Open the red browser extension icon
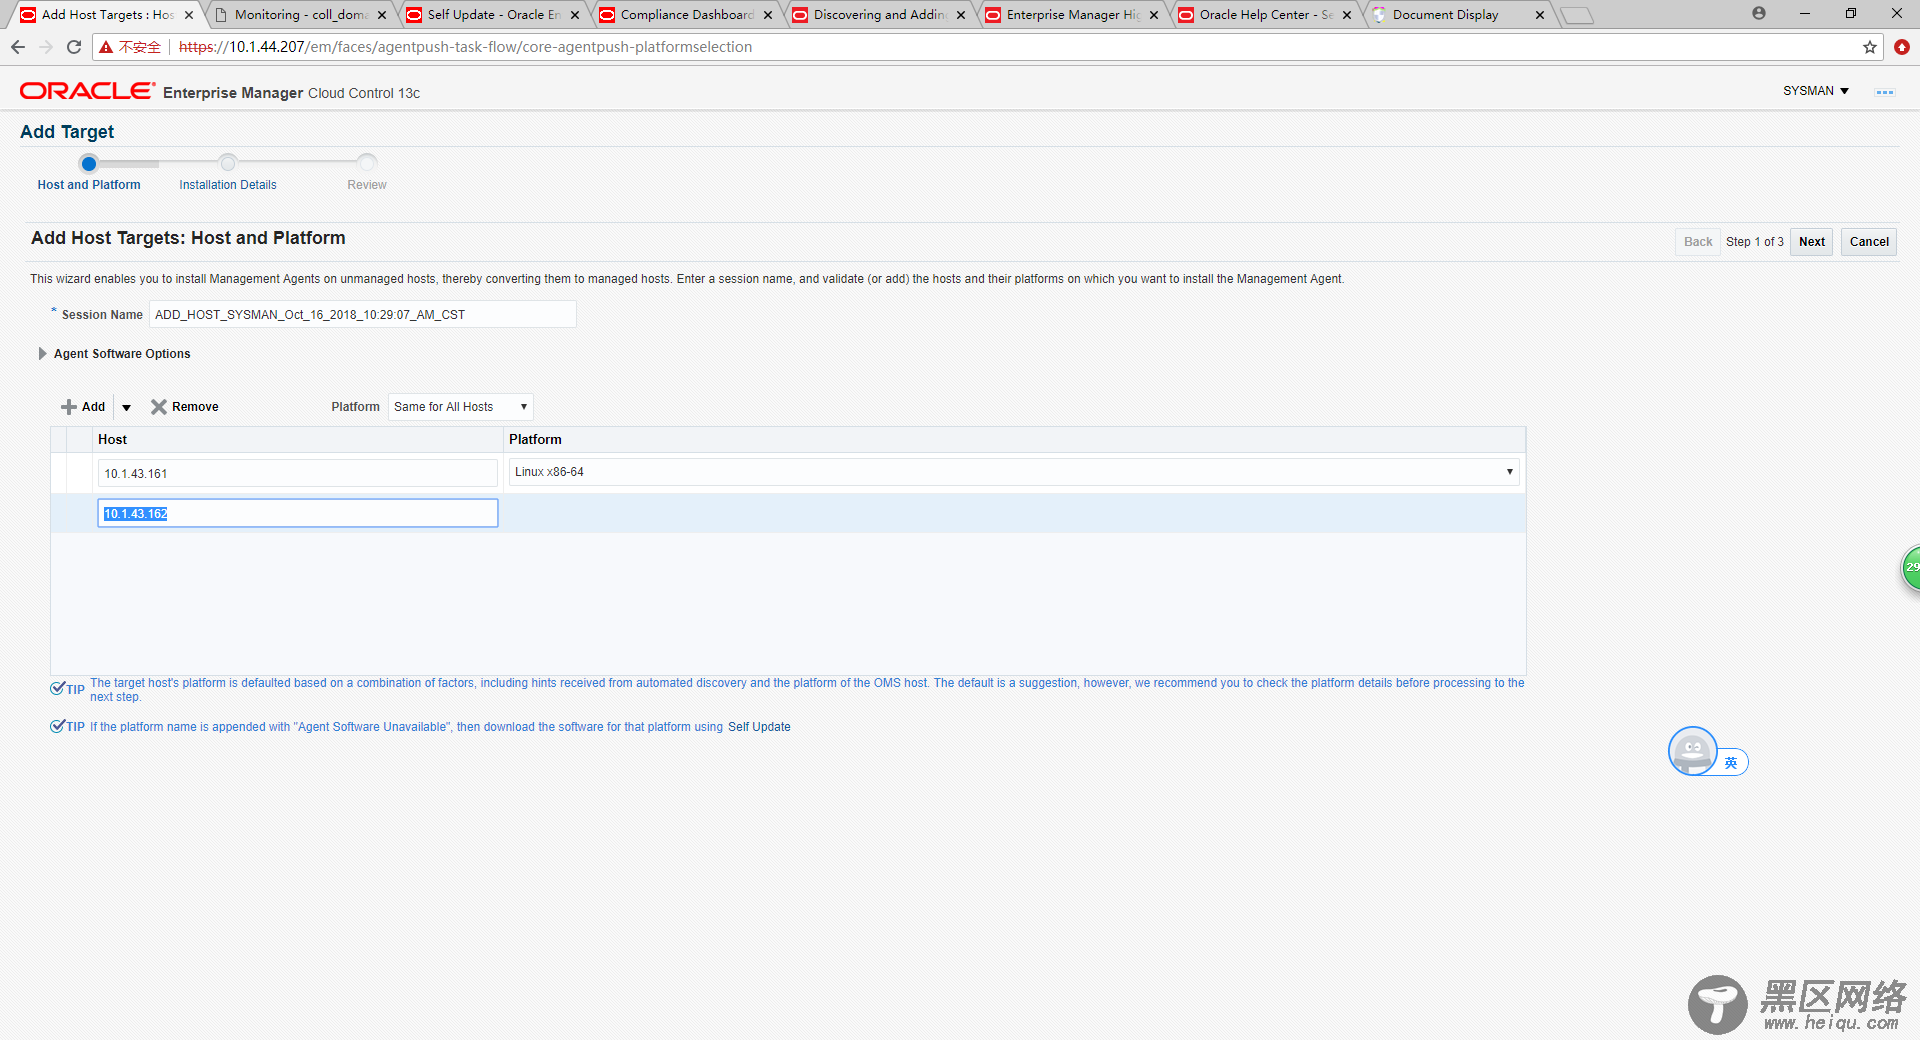The height and width of the screenshot is (1040, 1920). point(1902,47)
